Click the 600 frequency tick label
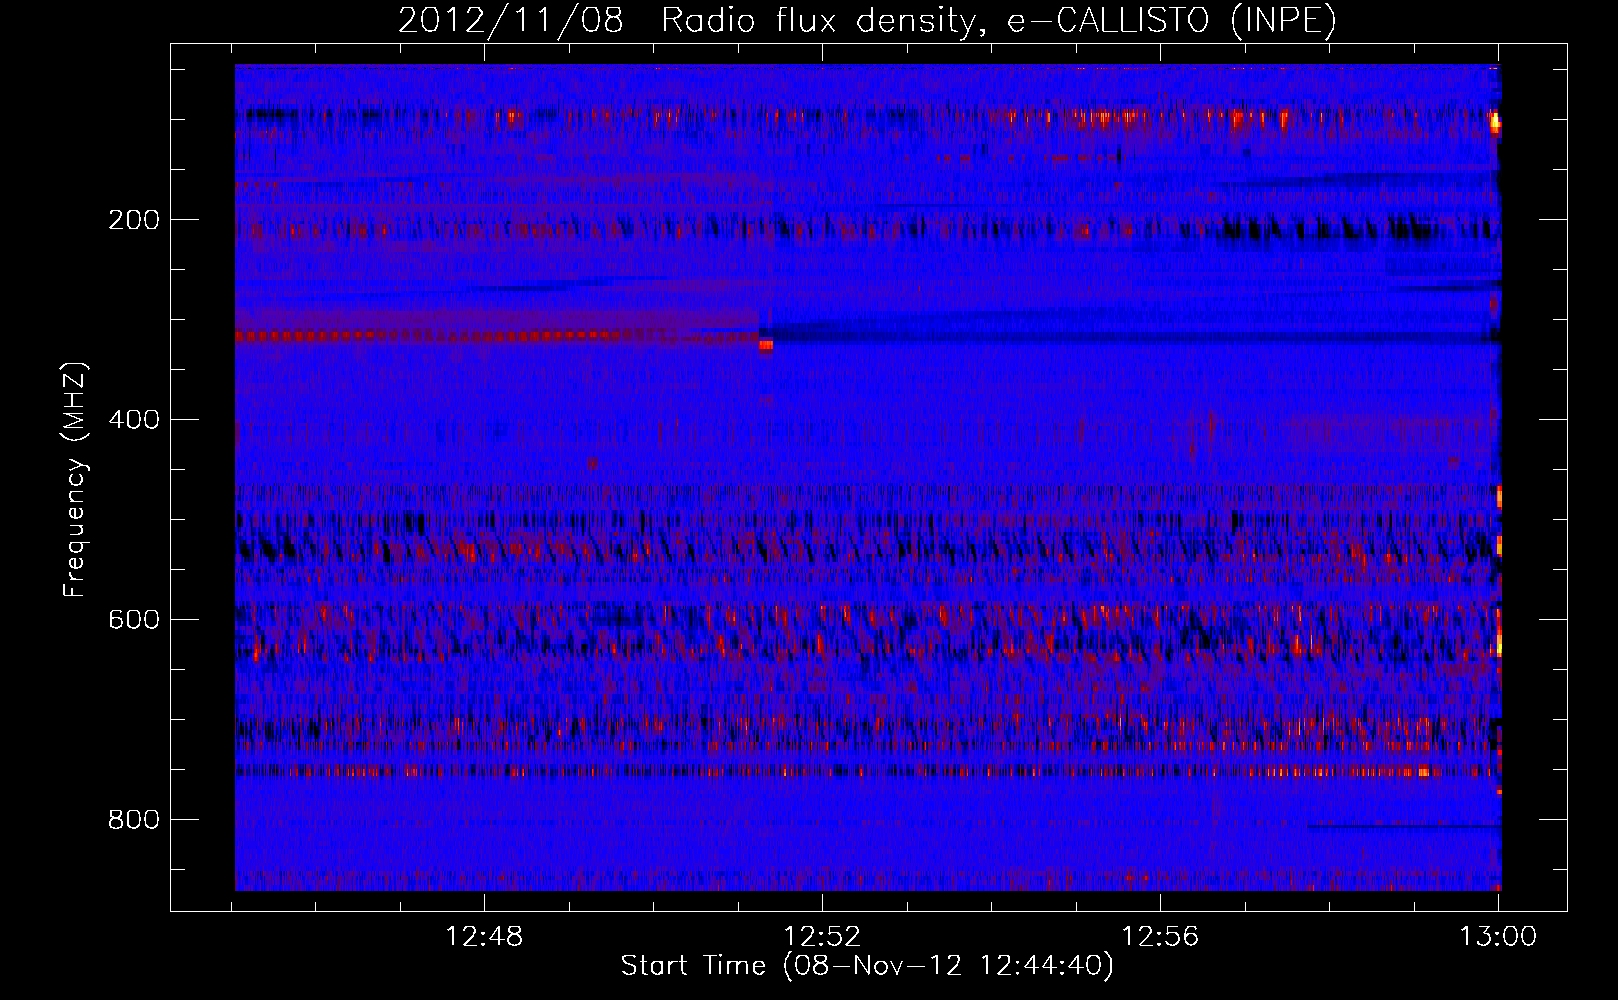The height and width of the screenshot is (1000, 1618). click(x=134, y=620)
